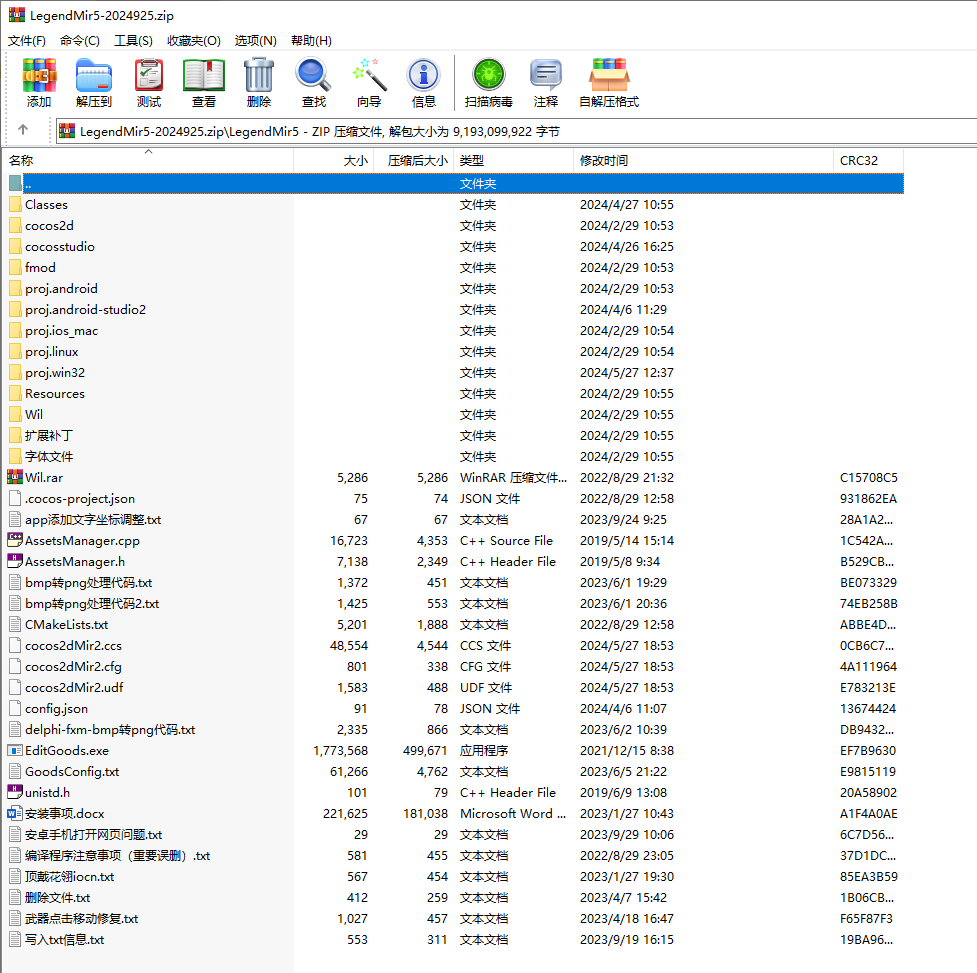977x973 pixels.
Task: Click the Wil.rar archive icon
Action: pos(15,477)
